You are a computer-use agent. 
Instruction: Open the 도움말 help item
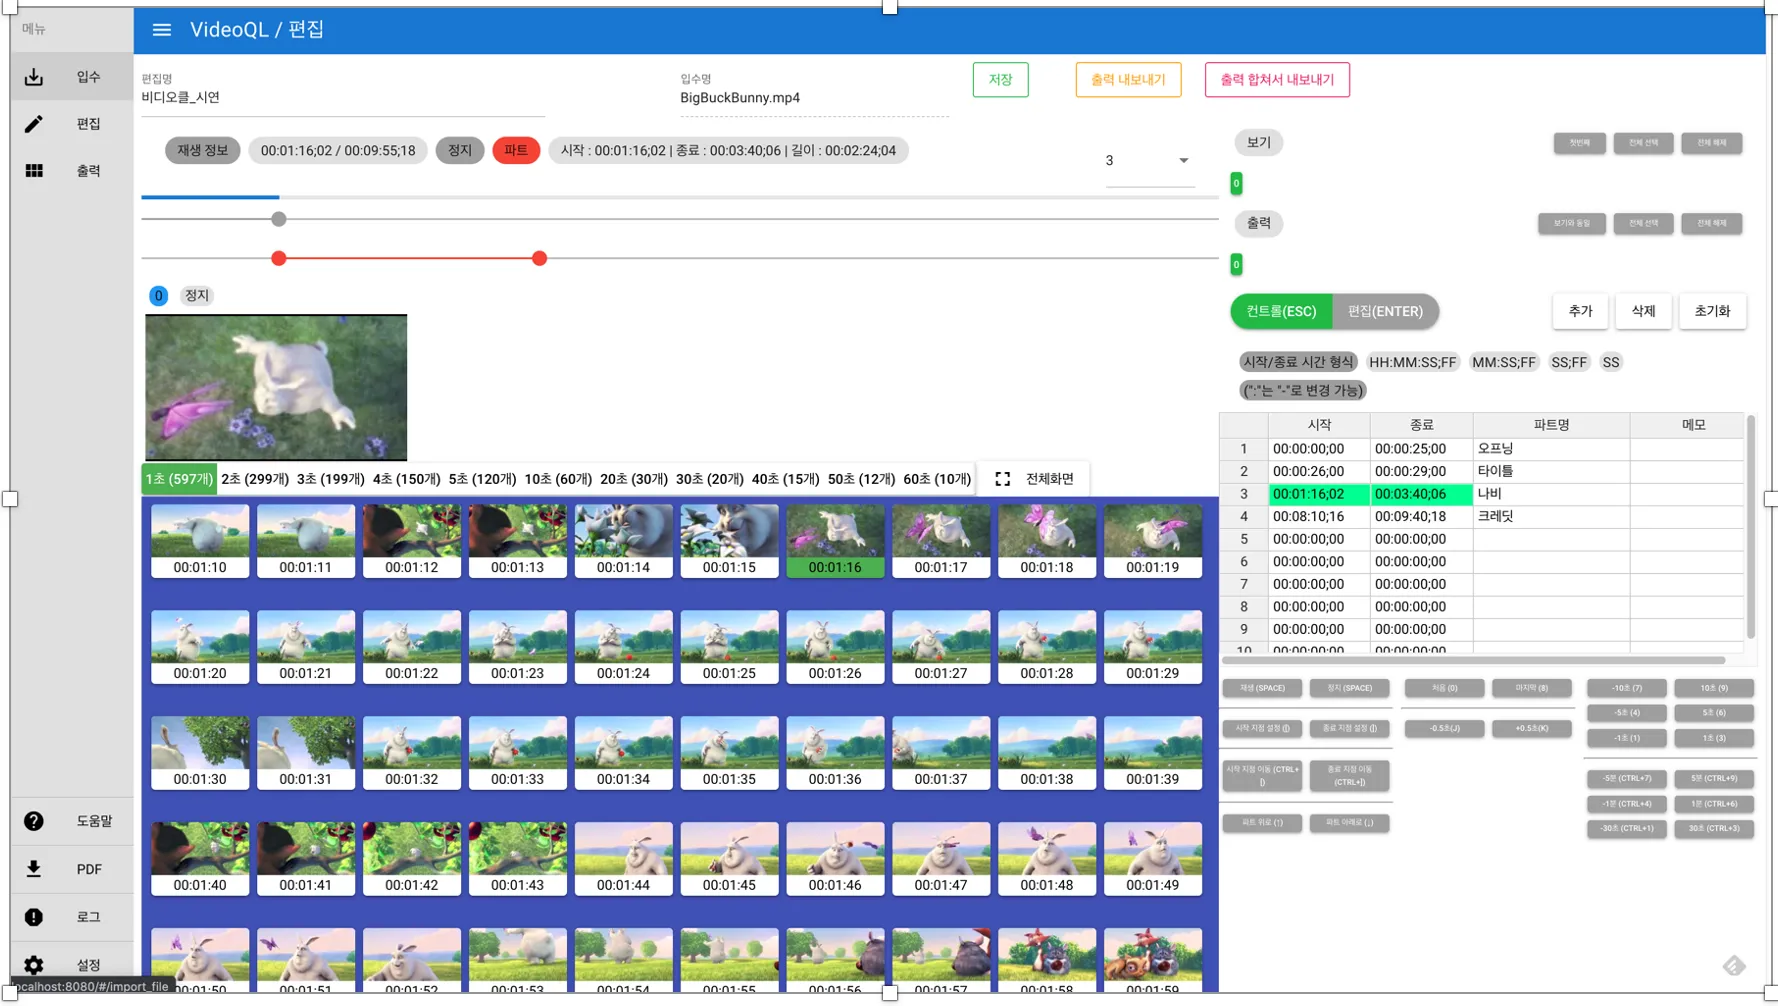pos(72,821)
